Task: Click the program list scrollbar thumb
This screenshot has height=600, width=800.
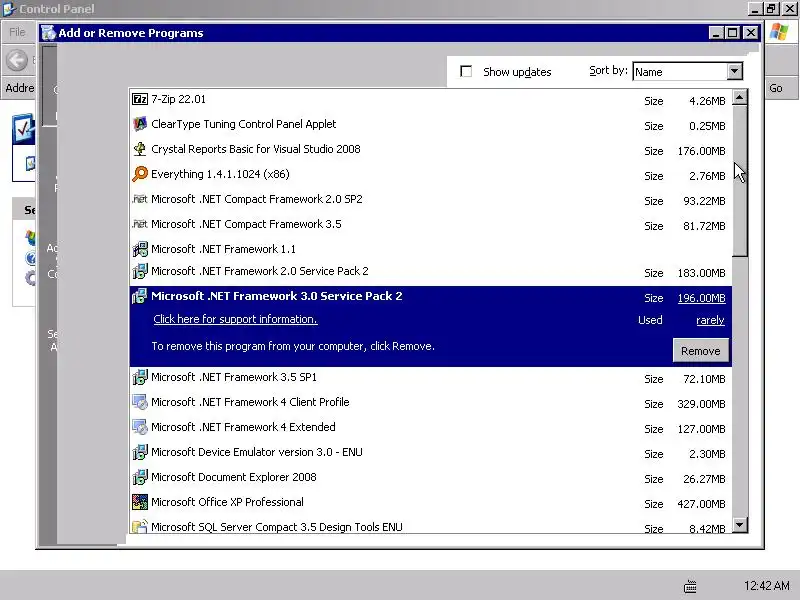Action: (740, 181)
